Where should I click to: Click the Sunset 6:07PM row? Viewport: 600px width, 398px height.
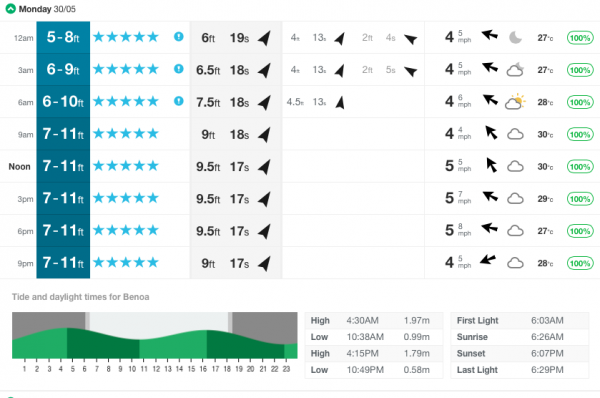pos(520,353)
